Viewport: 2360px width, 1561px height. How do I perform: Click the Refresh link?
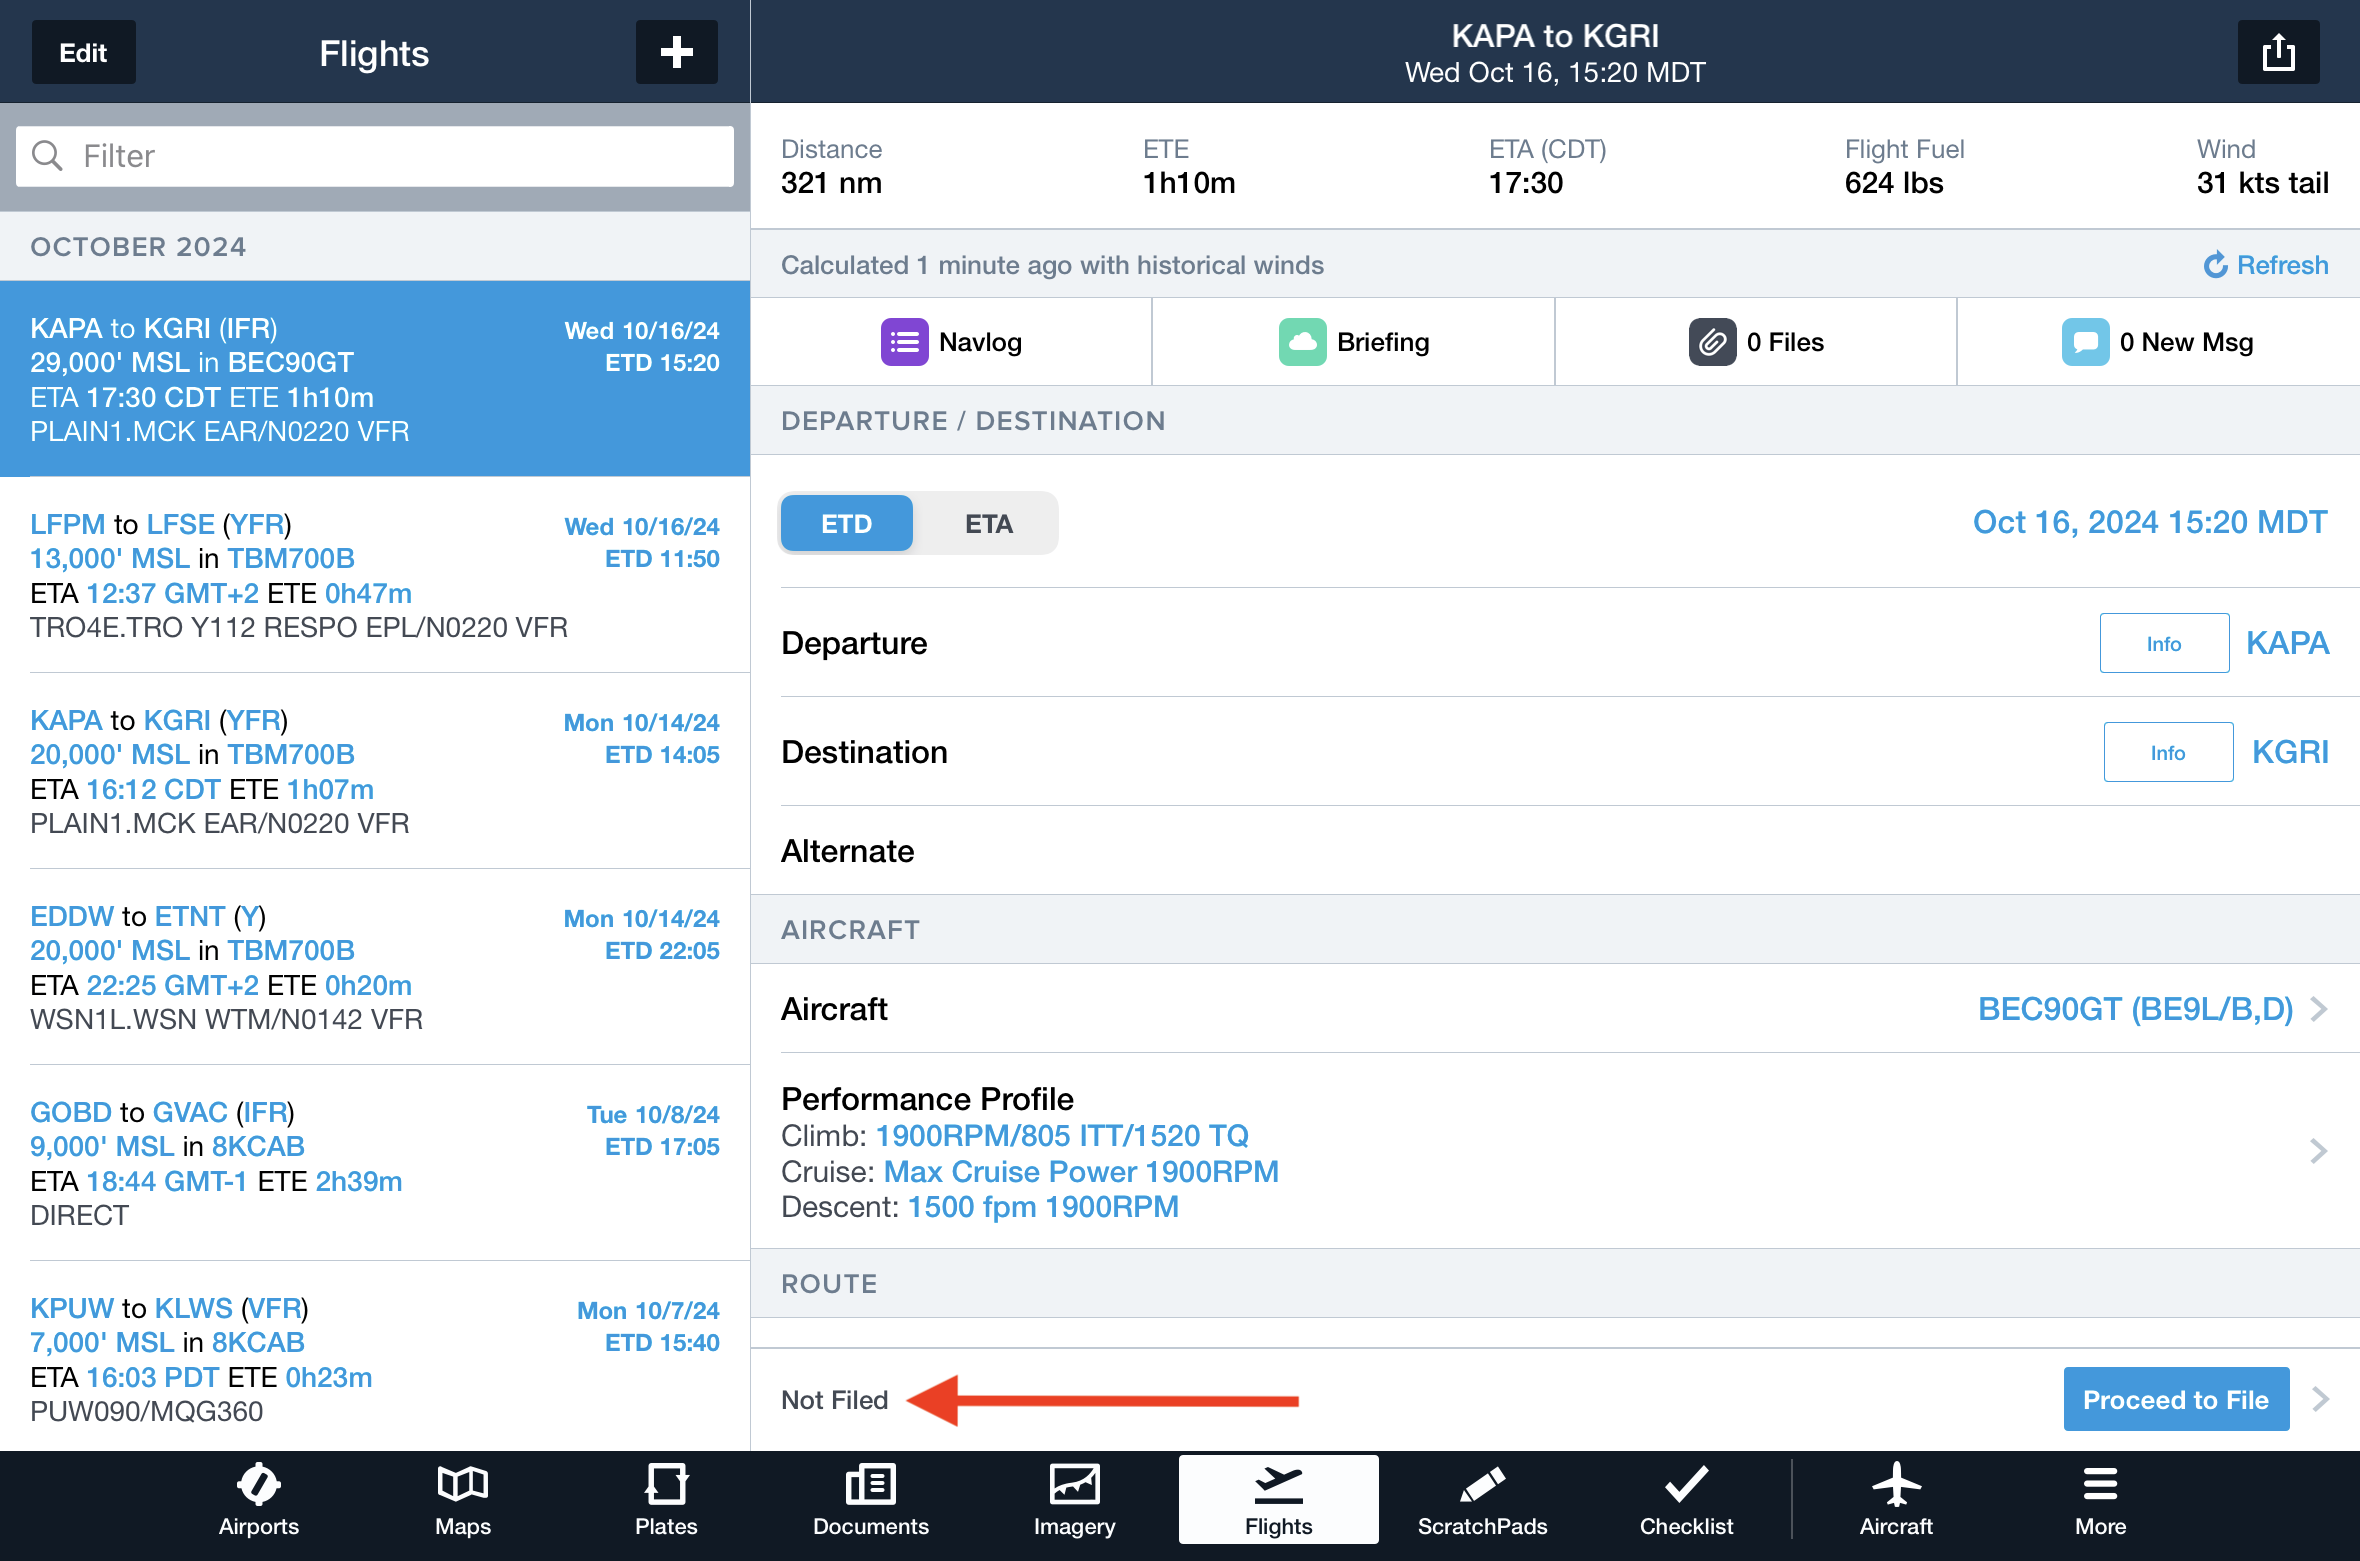pos(2266,265)
